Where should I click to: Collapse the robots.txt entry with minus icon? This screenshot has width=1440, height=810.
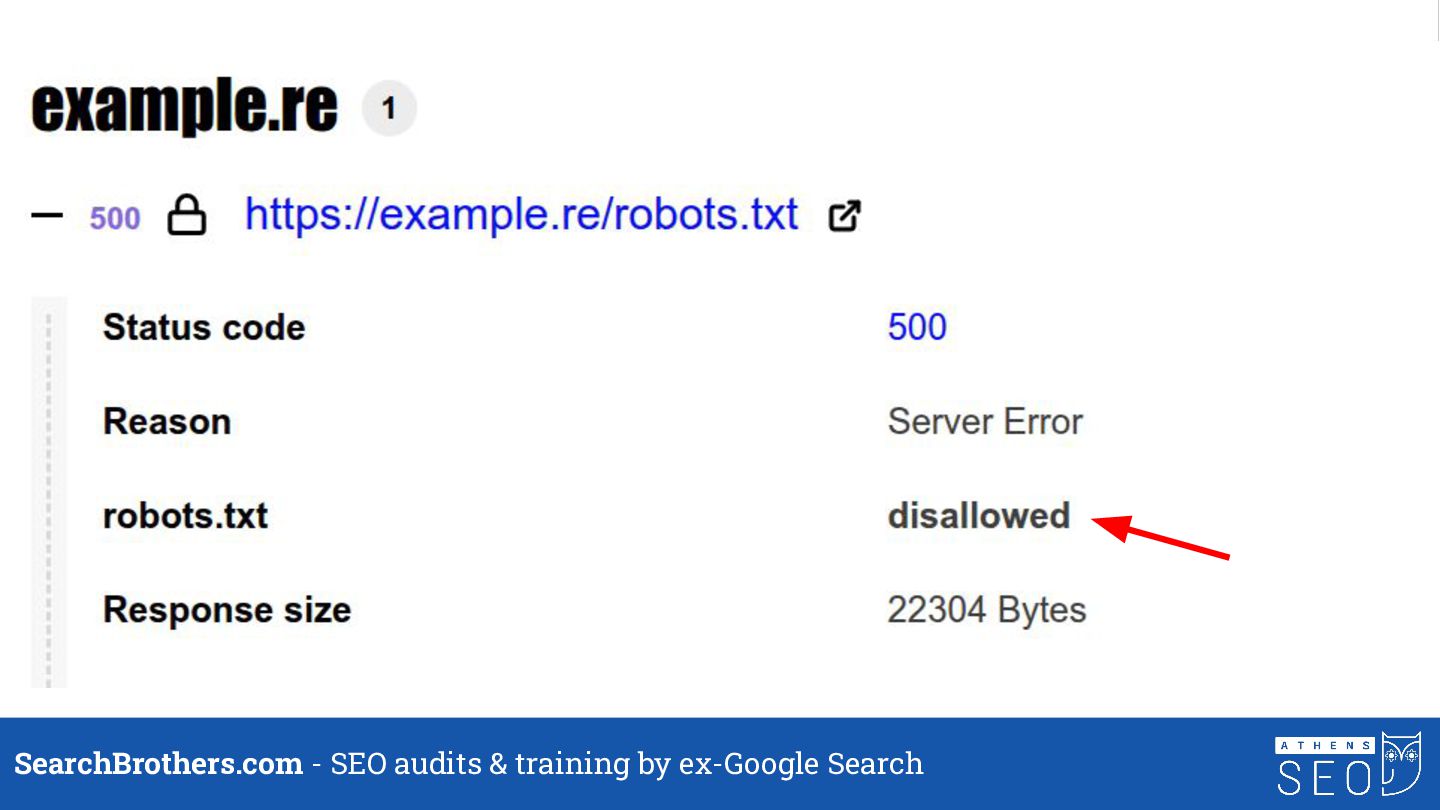click(x=47, y=215)
